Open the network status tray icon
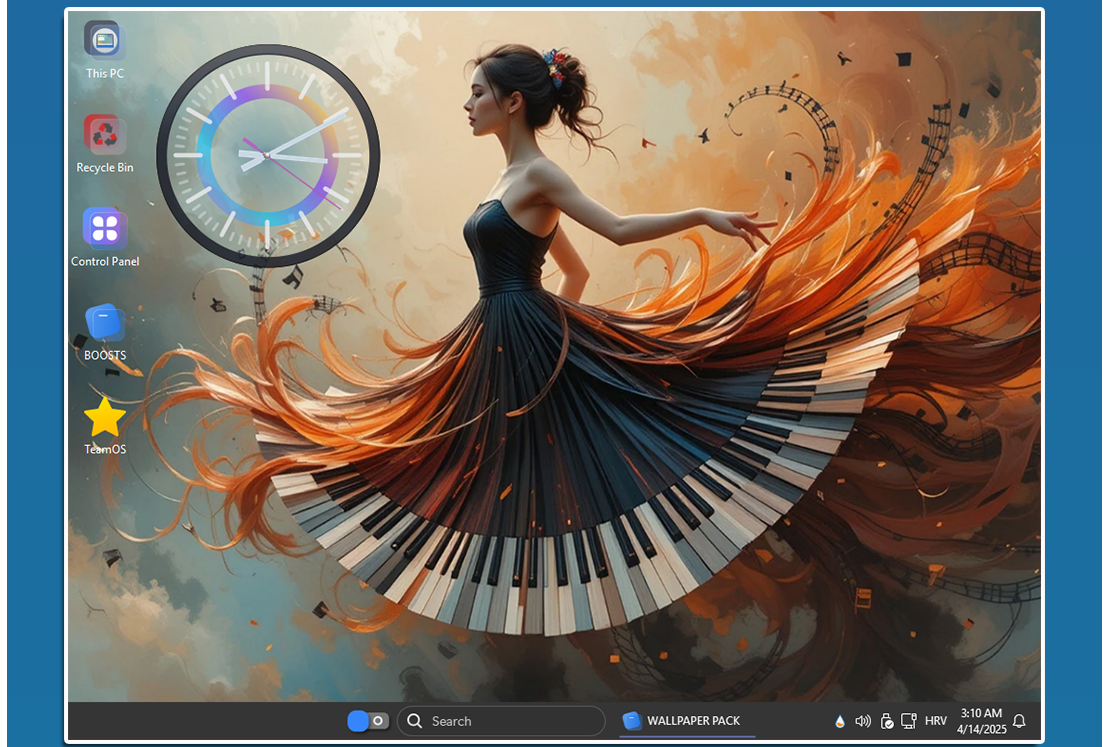 coord(909,721)
